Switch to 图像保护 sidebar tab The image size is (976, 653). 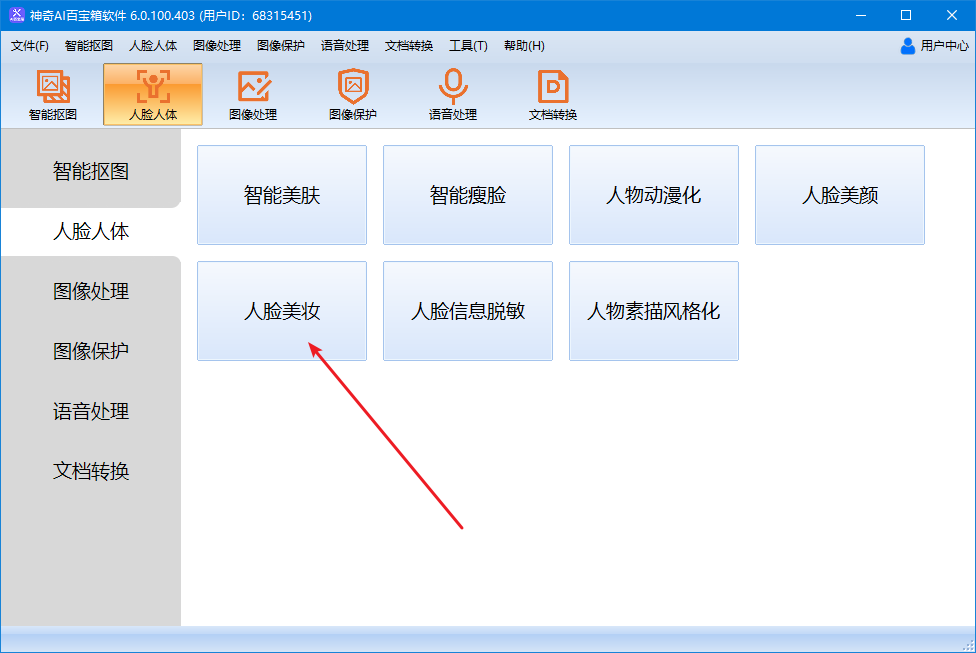click(91, 351)
